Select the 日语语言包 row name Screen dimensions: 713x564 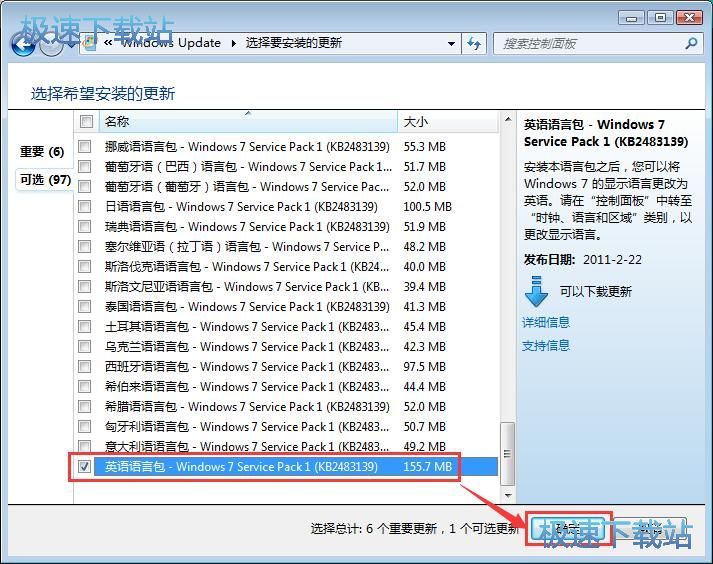241,206
